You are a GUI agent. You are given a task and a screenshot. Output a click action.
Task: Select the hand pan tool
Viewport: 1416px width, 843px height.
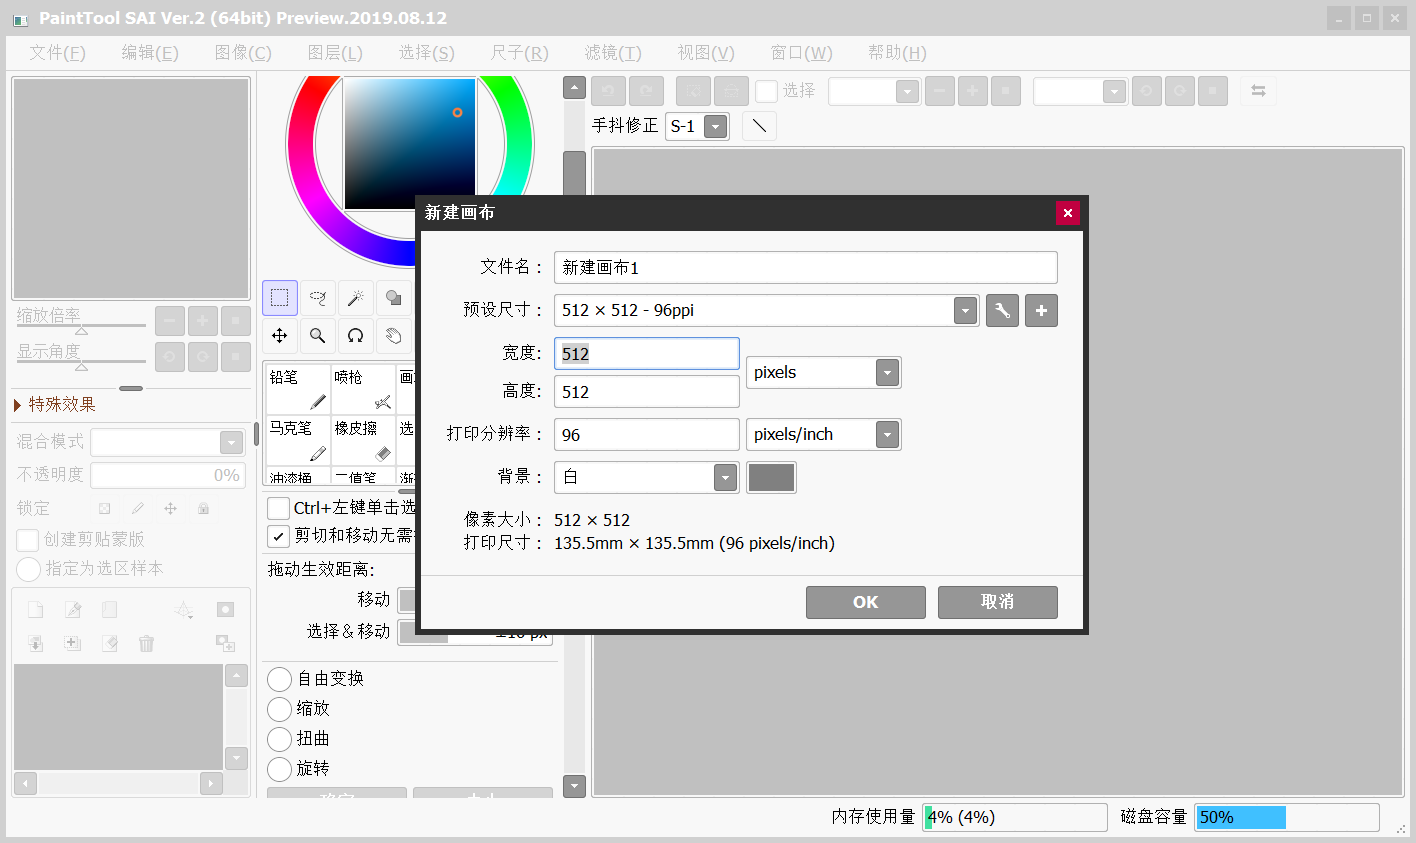point(394,336)
